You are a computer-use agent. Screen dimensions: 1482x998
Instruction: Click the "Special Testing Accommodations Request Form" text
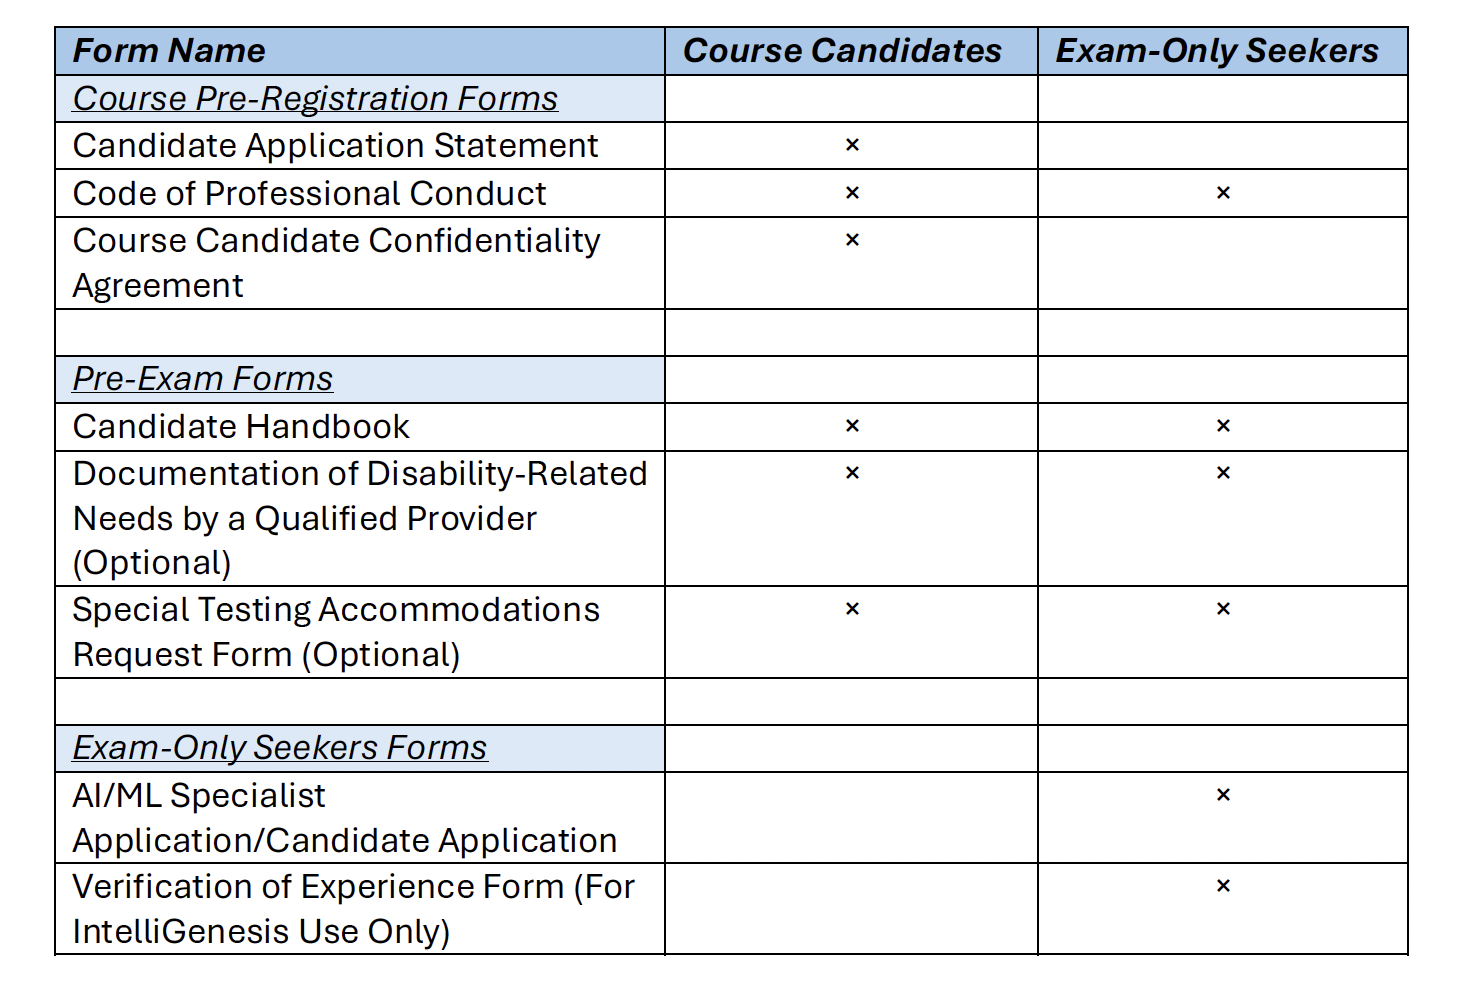[x=336, y=632]
